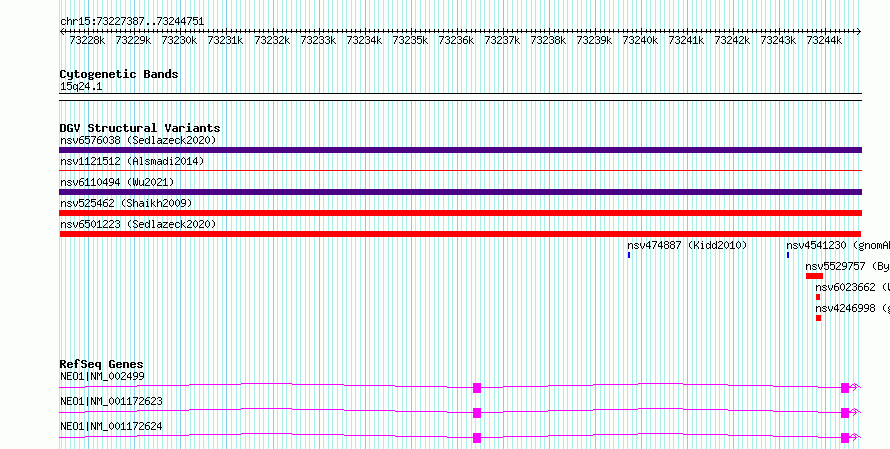The height and width of the screenshot is (449, 890).
Task: Click ruler position 73234k
Action: click(x=364, y=40)
